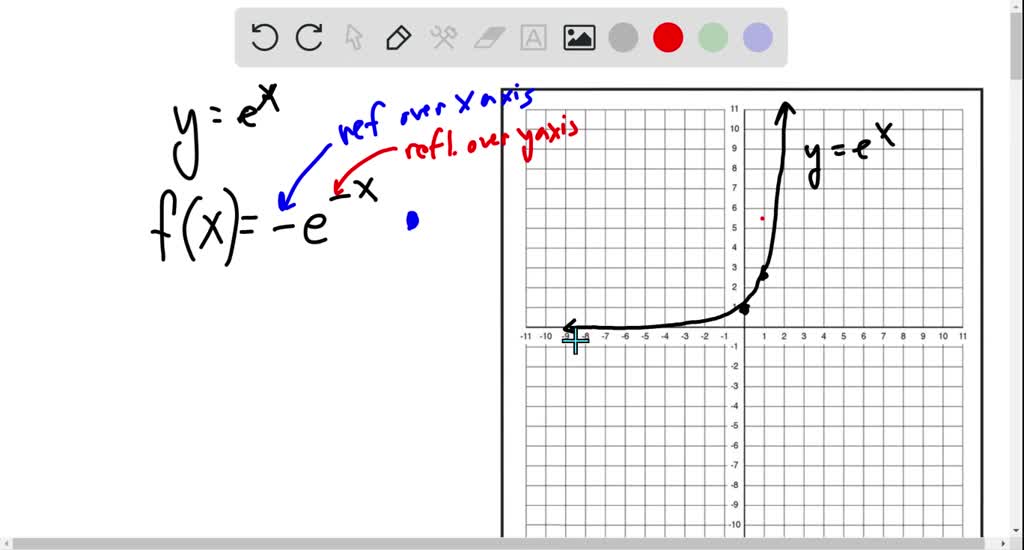Pick the red pen color
Viewport: 1024px width, 550px height.
point(668,37)
